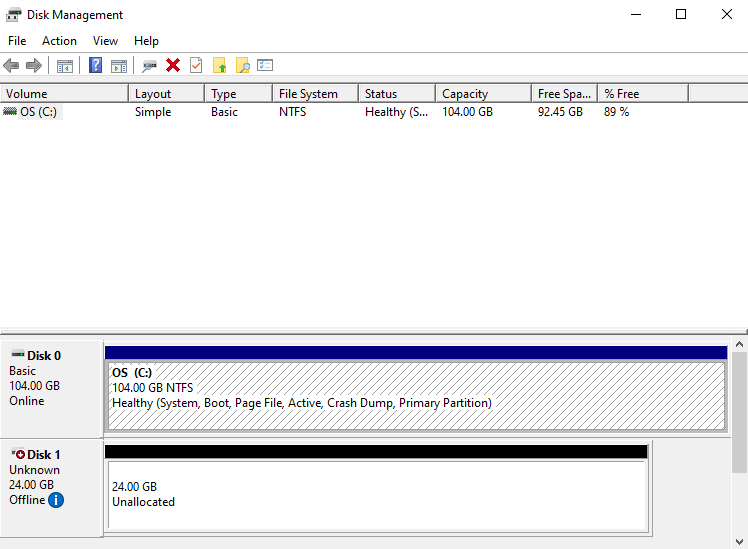Click the Properties checkmark page icon
Viewport: 748px width, 549px height.
(196, 66)
